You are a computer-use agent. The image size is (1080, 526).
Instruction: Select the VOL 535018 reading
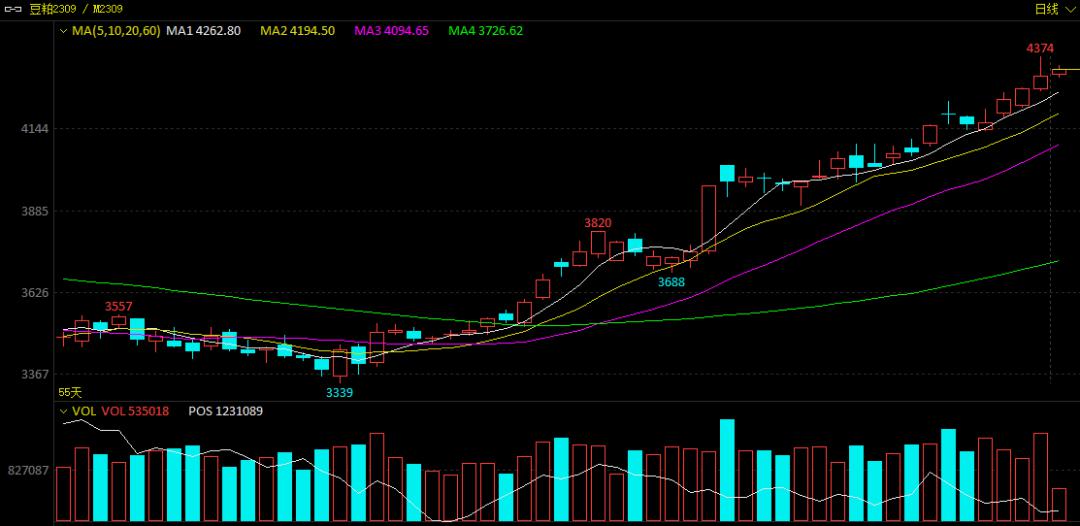point(135,411)
